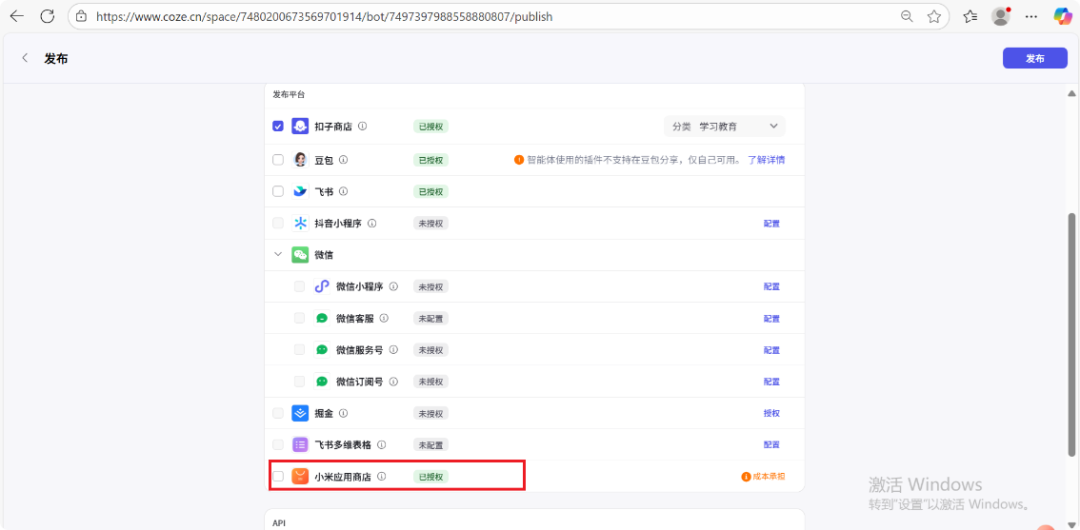Click the browser back arrow
Image resolution: width=1080 pixels, height=530 pixels.
16,17
